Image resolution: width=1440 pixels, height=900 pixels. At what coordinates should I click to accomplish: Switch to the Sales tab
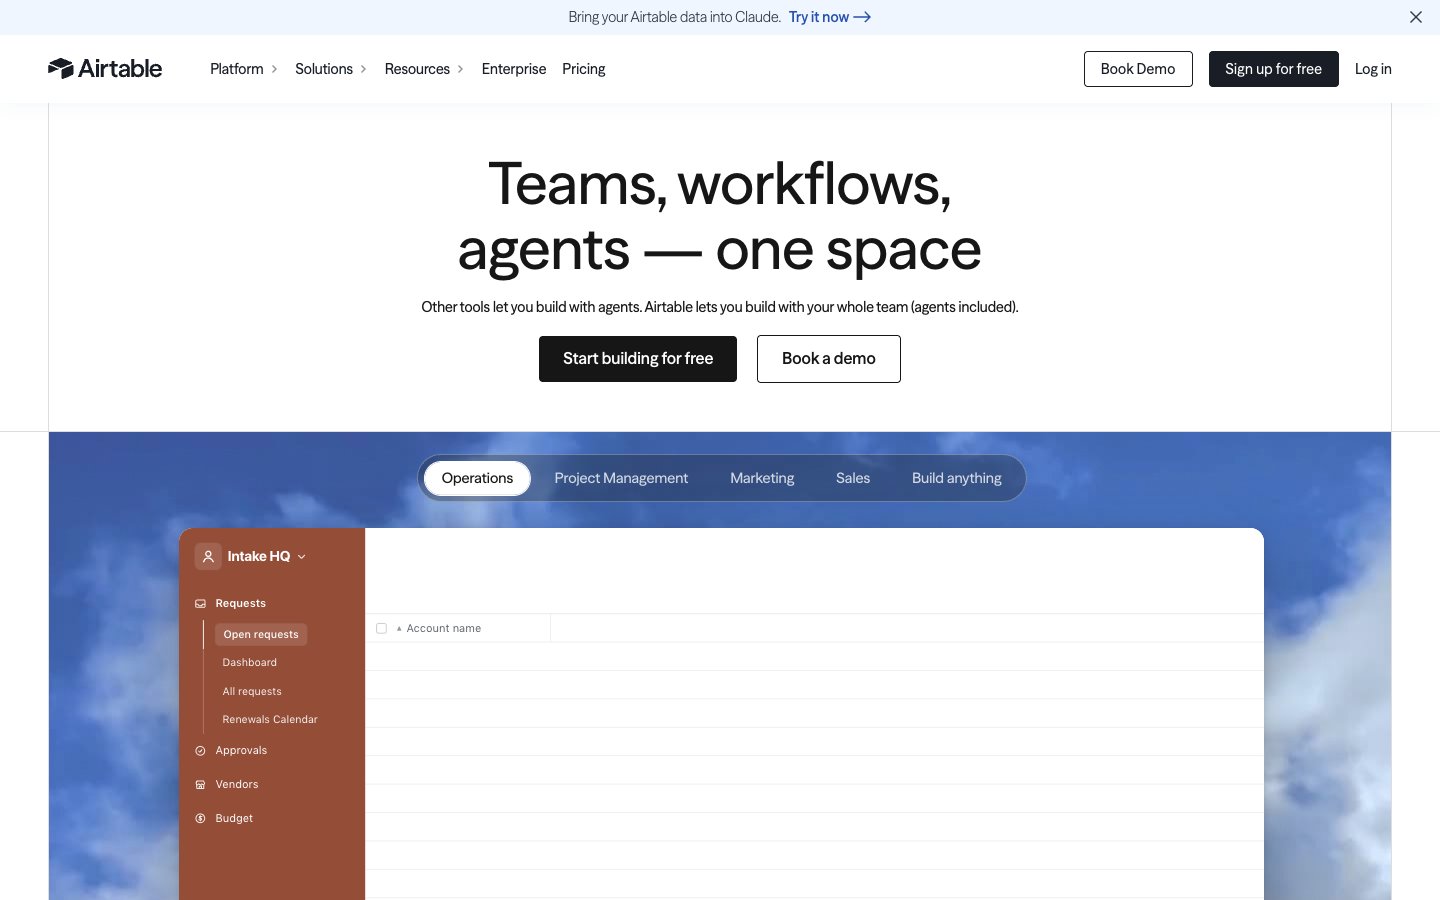(853, 478)
